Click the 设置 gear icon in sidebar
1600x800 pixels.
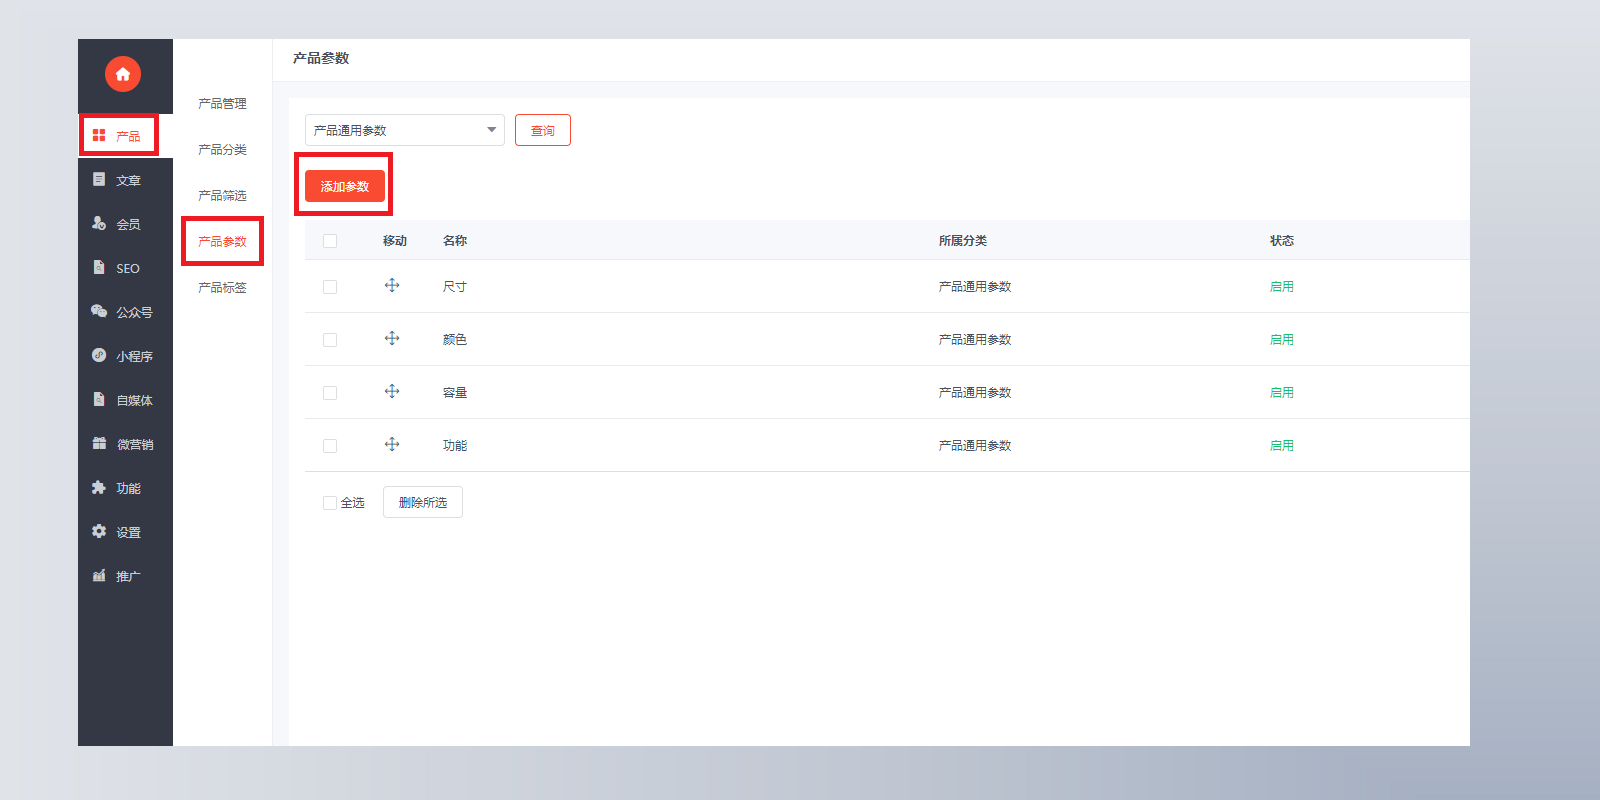[99, 531]
